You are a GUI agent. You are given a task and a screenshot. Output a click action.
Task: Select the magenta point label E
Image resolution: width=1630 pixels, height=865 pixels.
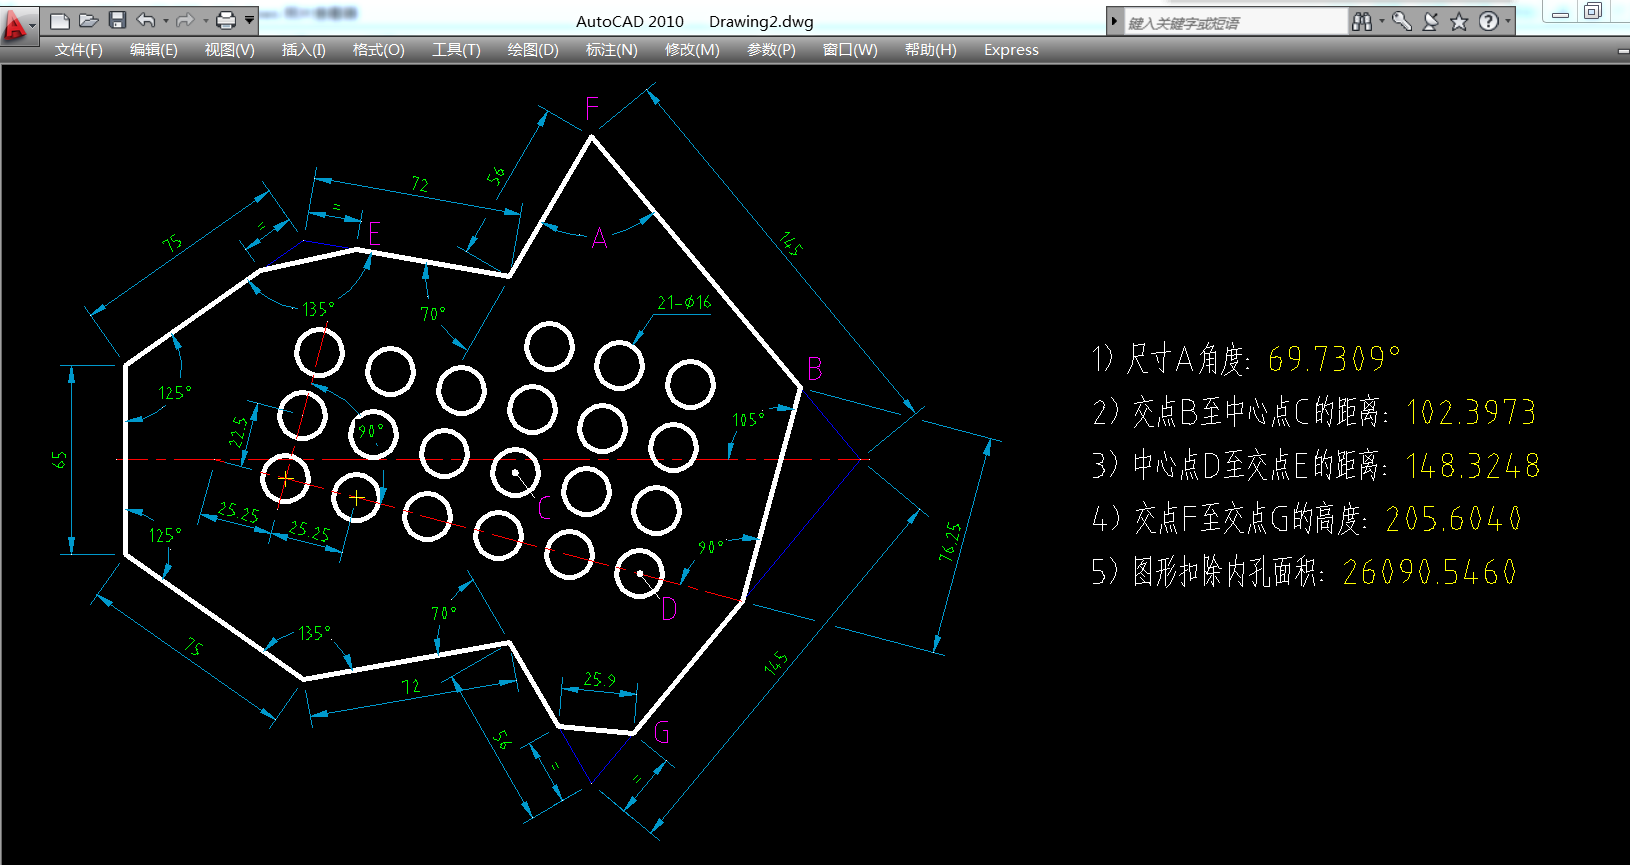(374, 233)
